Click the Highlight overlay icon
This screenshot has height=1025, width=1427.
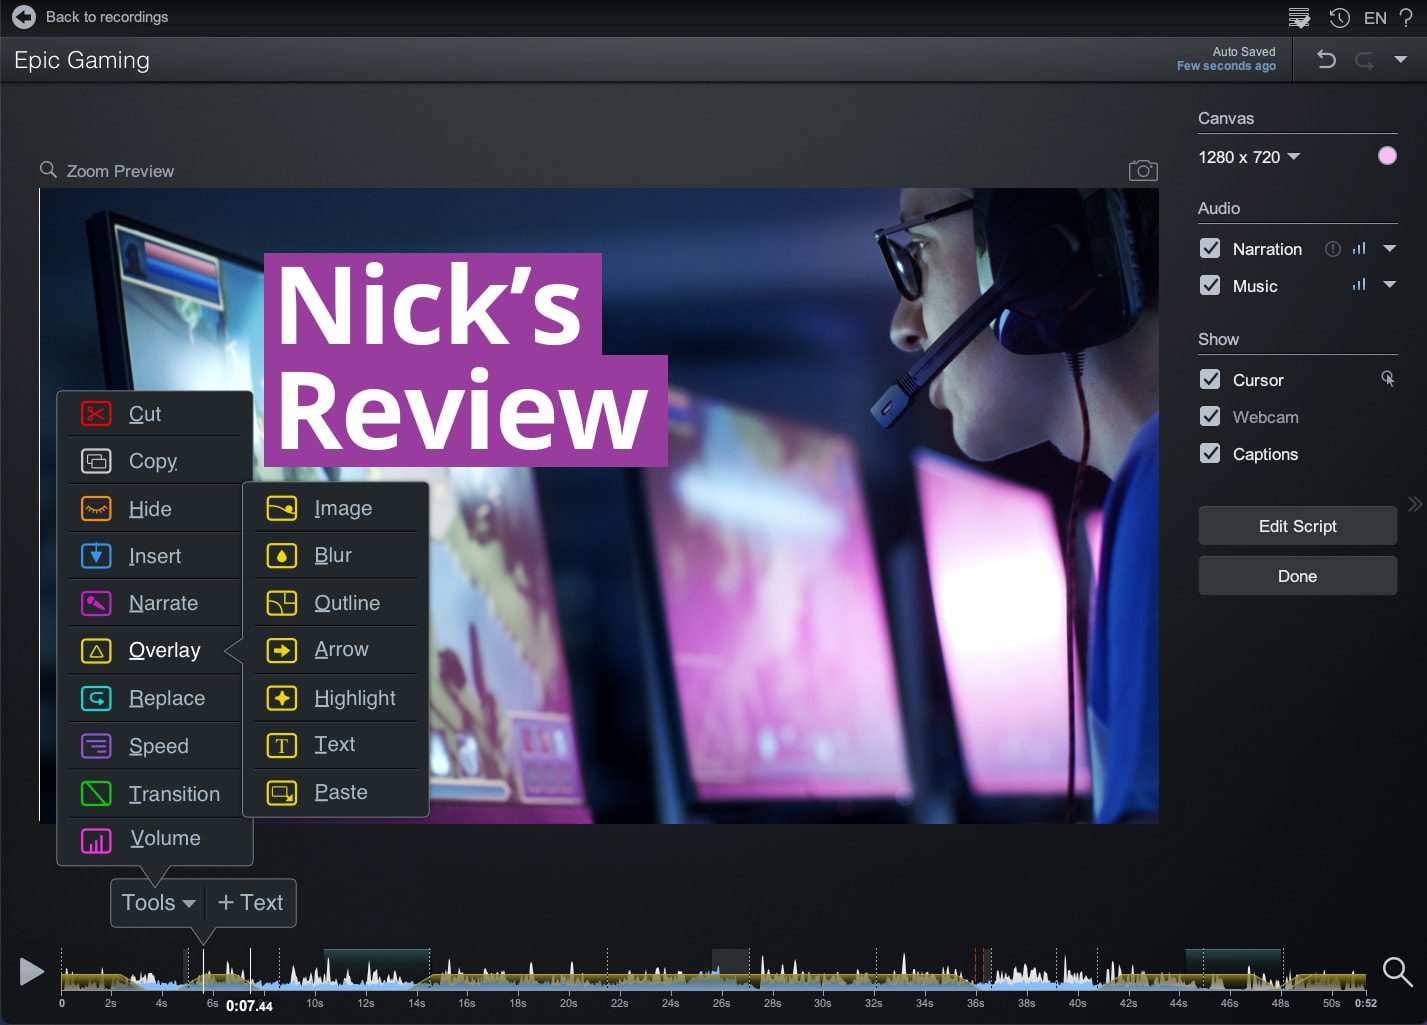click(282, 698)
